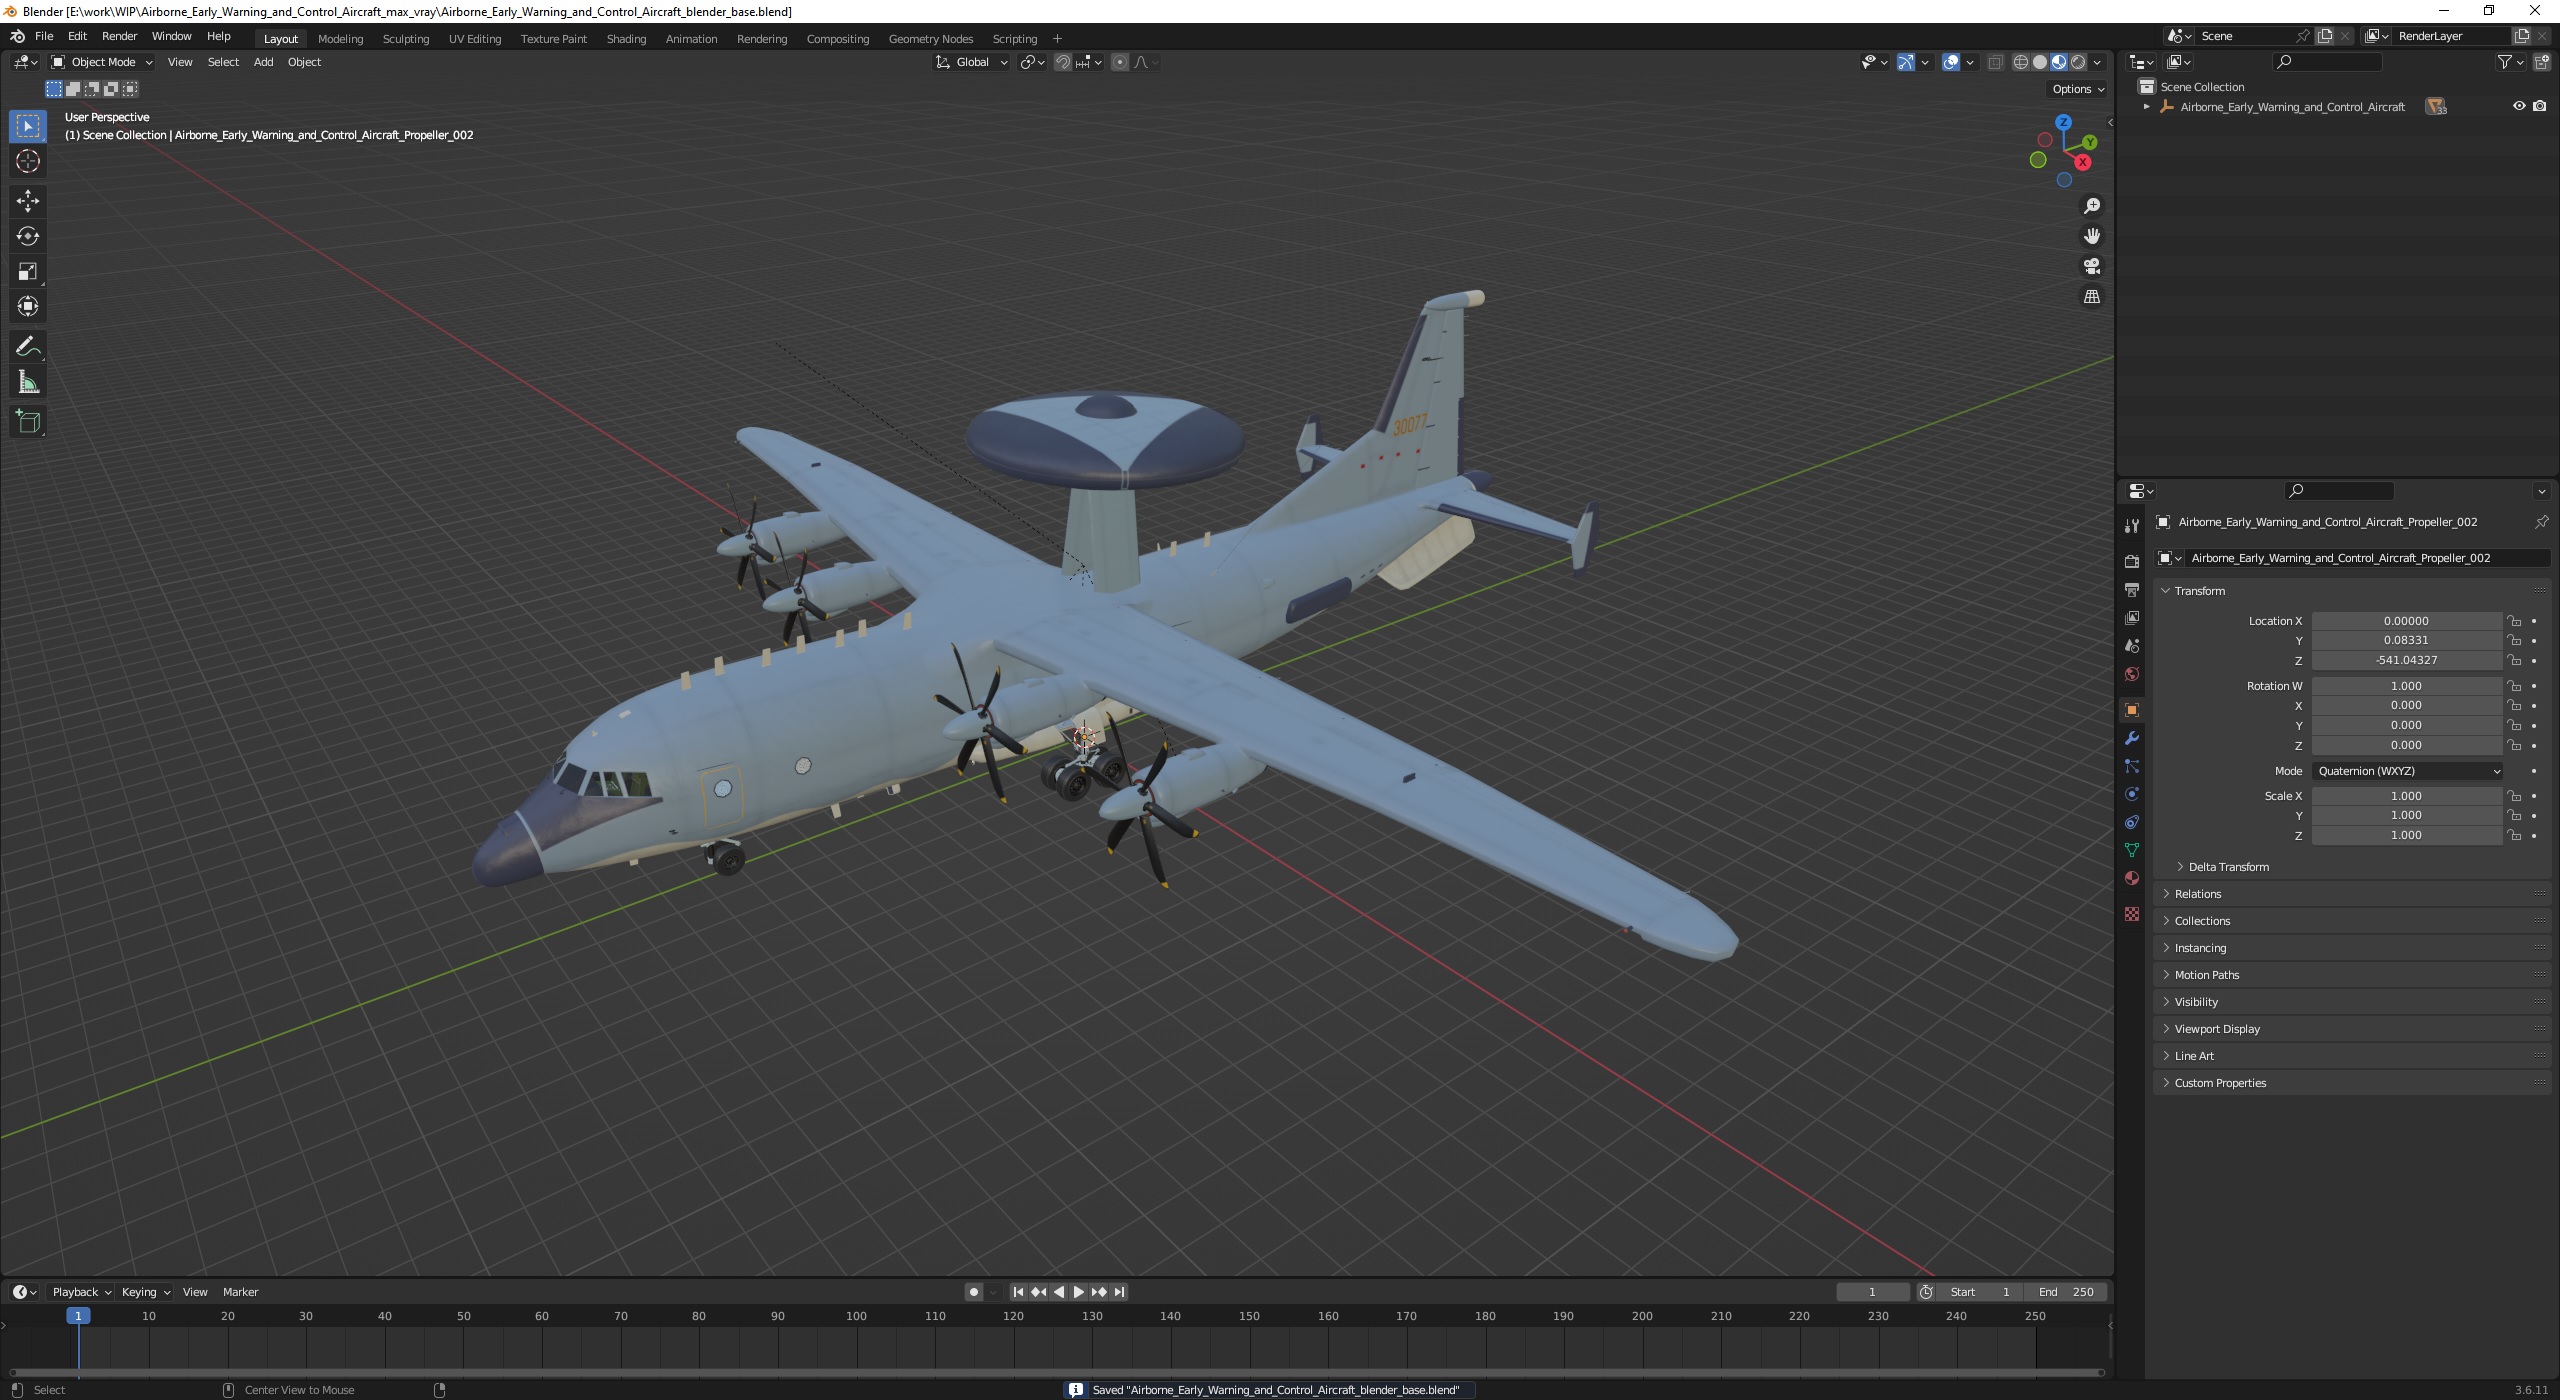Activate the Rotate tool
Screen dimensions: 2560x1400
28,236
